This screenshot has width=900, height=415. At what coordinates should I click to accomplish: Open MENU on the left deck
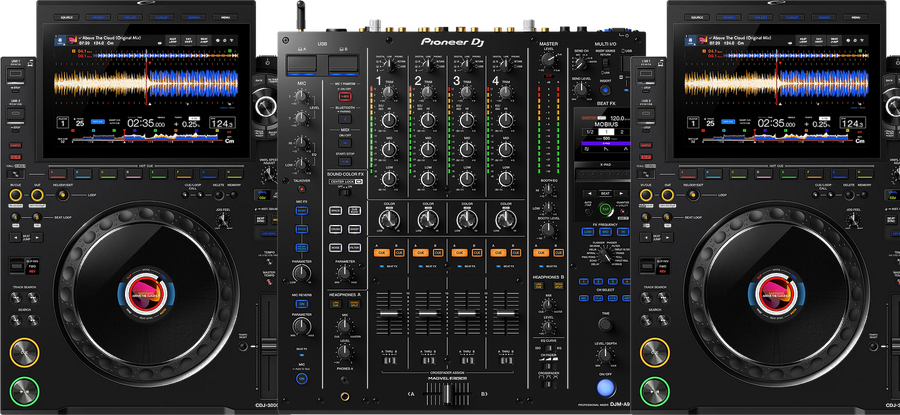226,17
